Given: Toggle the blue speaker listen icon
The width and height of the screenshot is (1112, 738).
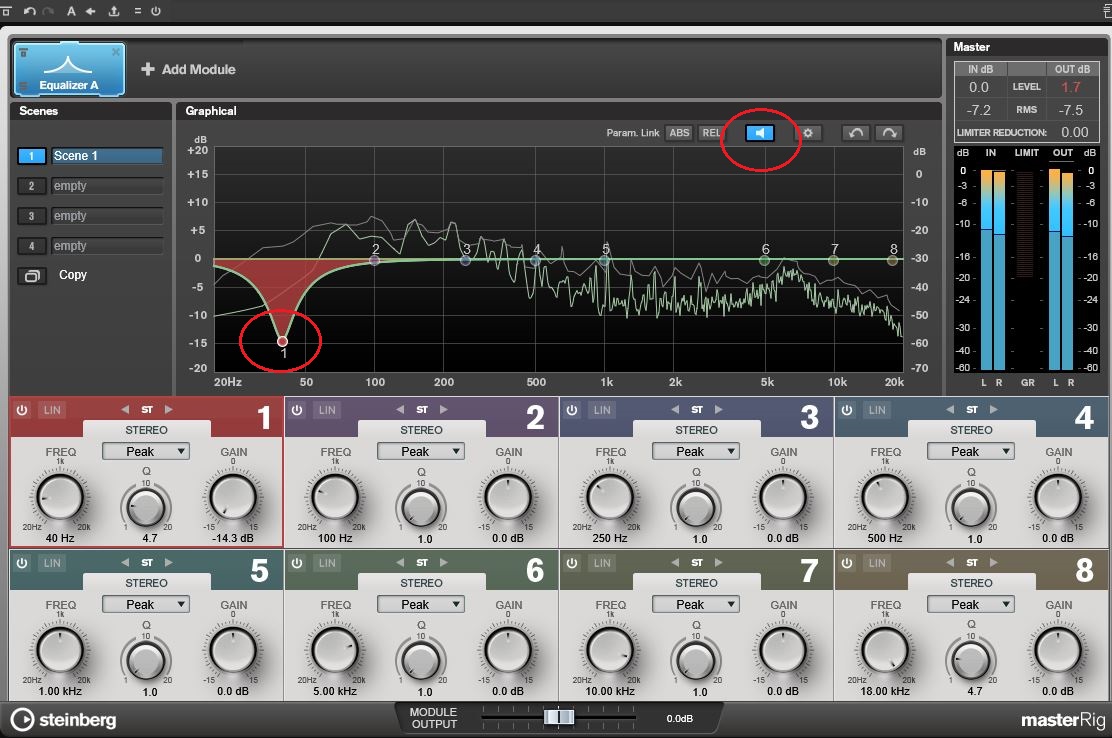Looking at the screenshot, I should click(760, 133).
